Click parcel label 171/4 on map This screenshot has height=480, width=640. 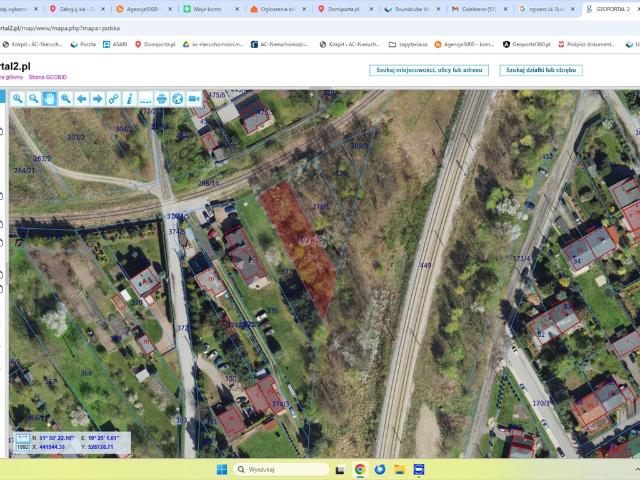pyautogui.click(x=522, y=258)
